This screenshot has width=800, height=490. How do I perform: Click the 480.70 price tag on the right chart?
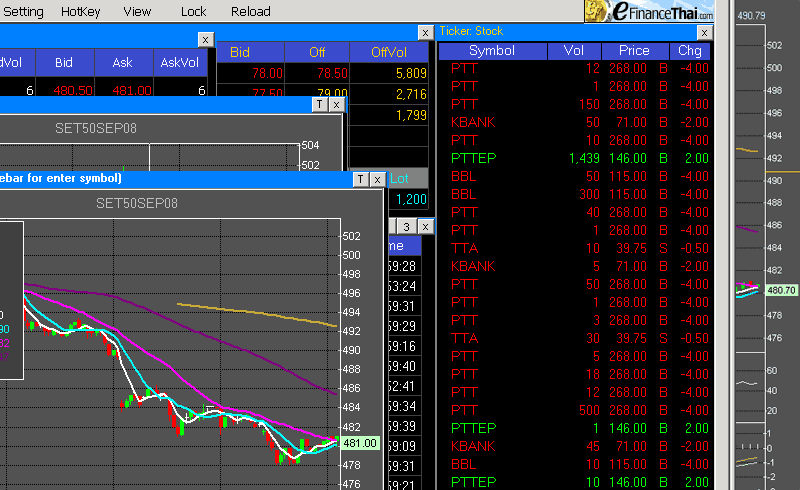781,290
